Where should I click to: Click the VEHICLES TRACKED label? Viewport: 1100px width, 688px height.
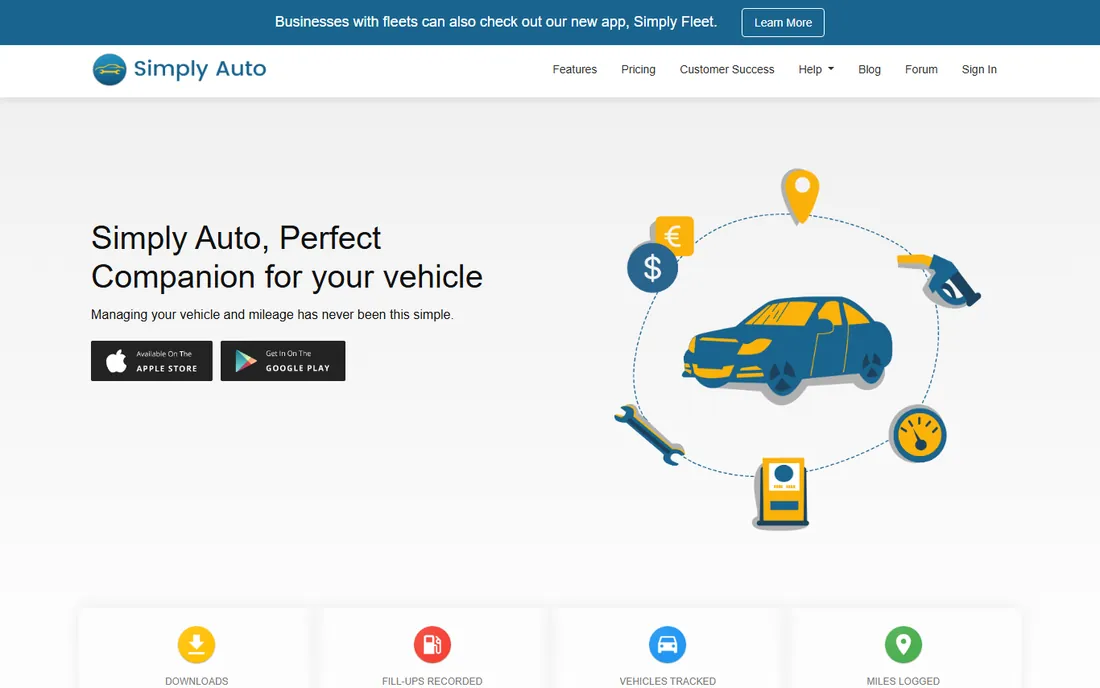pyautogui.click(x=667, y=681)
